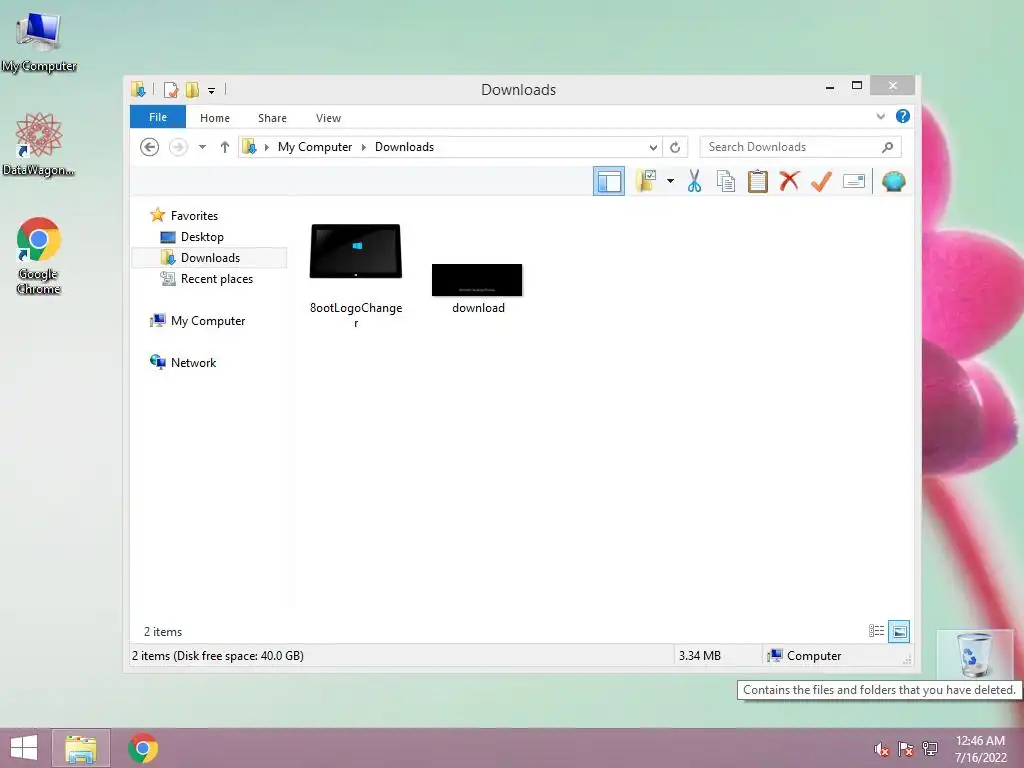
Task: Click the taskbar clock showing 12:46 AM
Action: tap(980, 748)
